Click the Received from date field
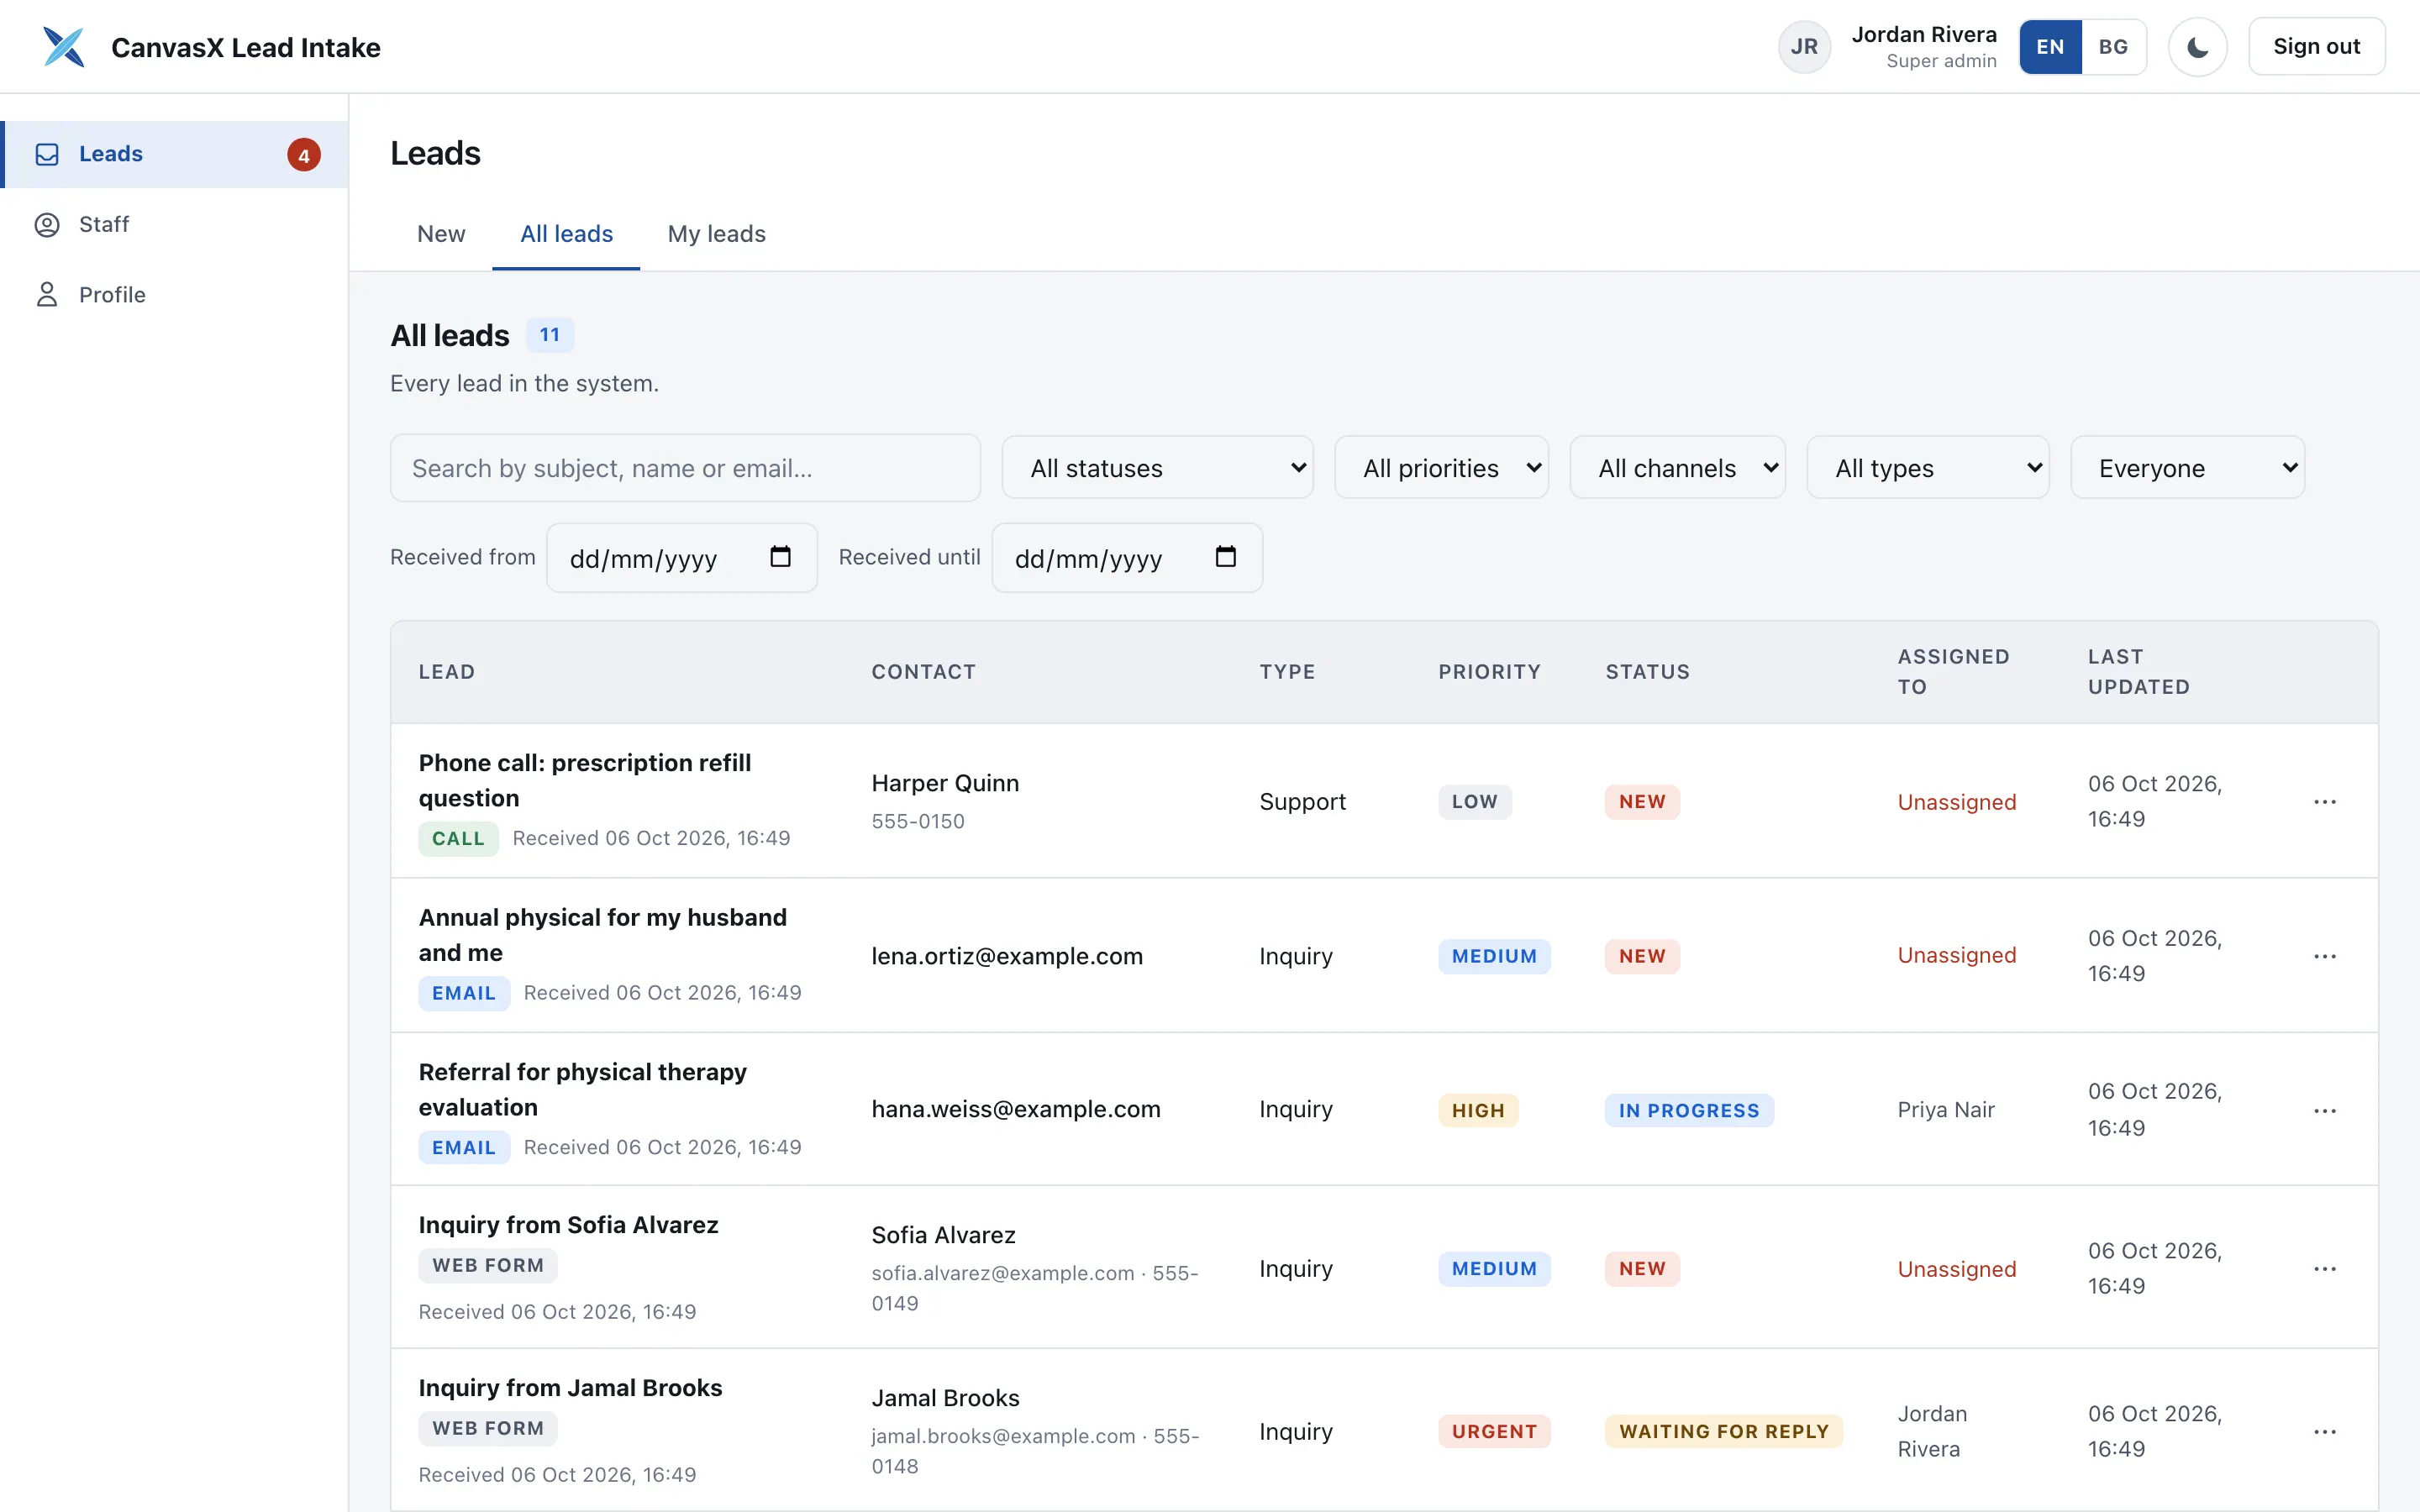Screen dimensions: 2420x1512 (682, 558)
